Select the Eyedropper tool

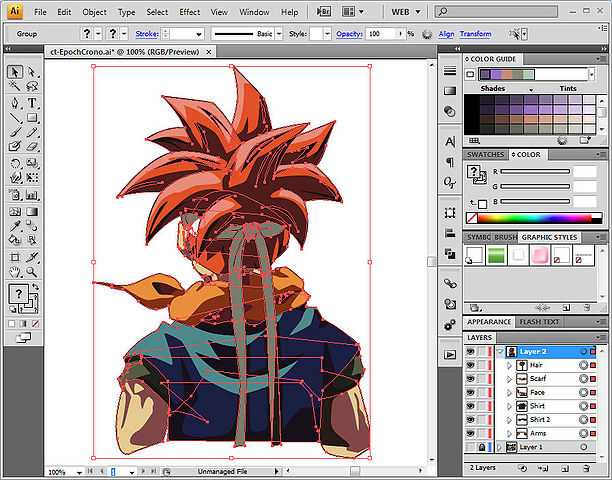point(15,226)
